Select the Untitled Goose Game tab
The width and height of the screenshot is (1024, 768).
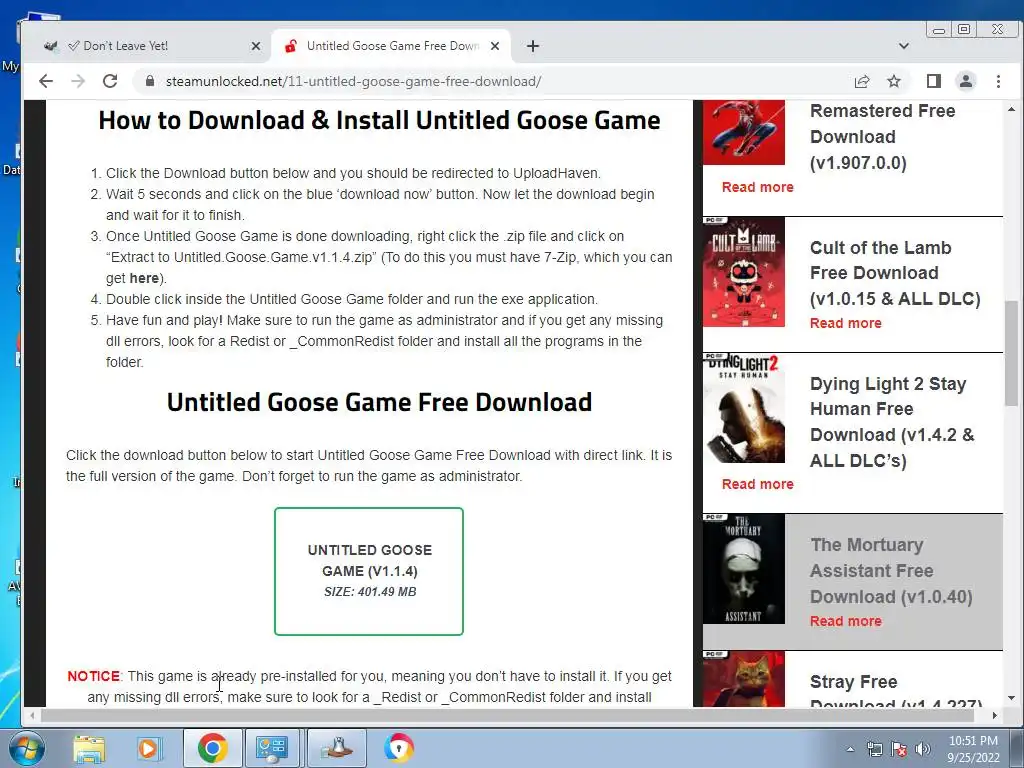392,46
